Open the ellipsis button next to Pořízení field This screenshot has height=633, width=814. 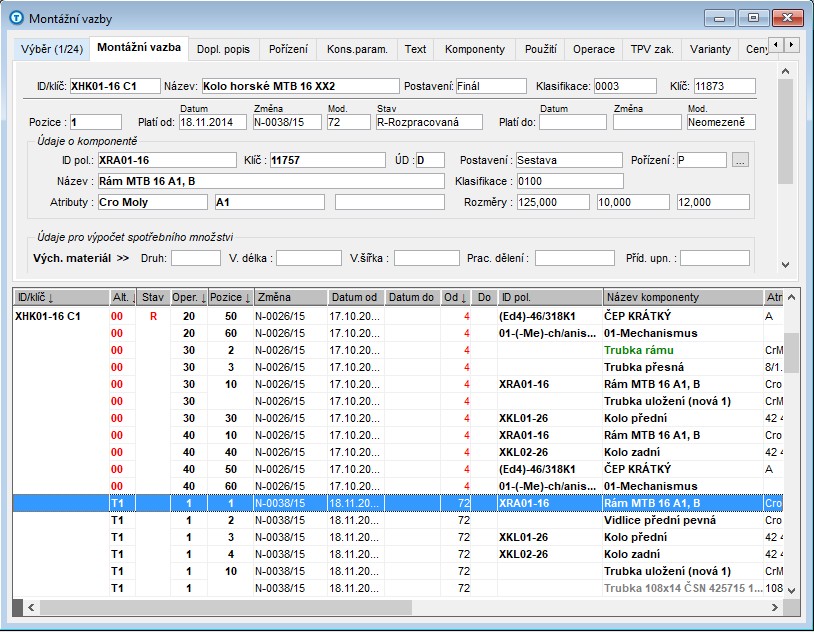tap(740, 160)
